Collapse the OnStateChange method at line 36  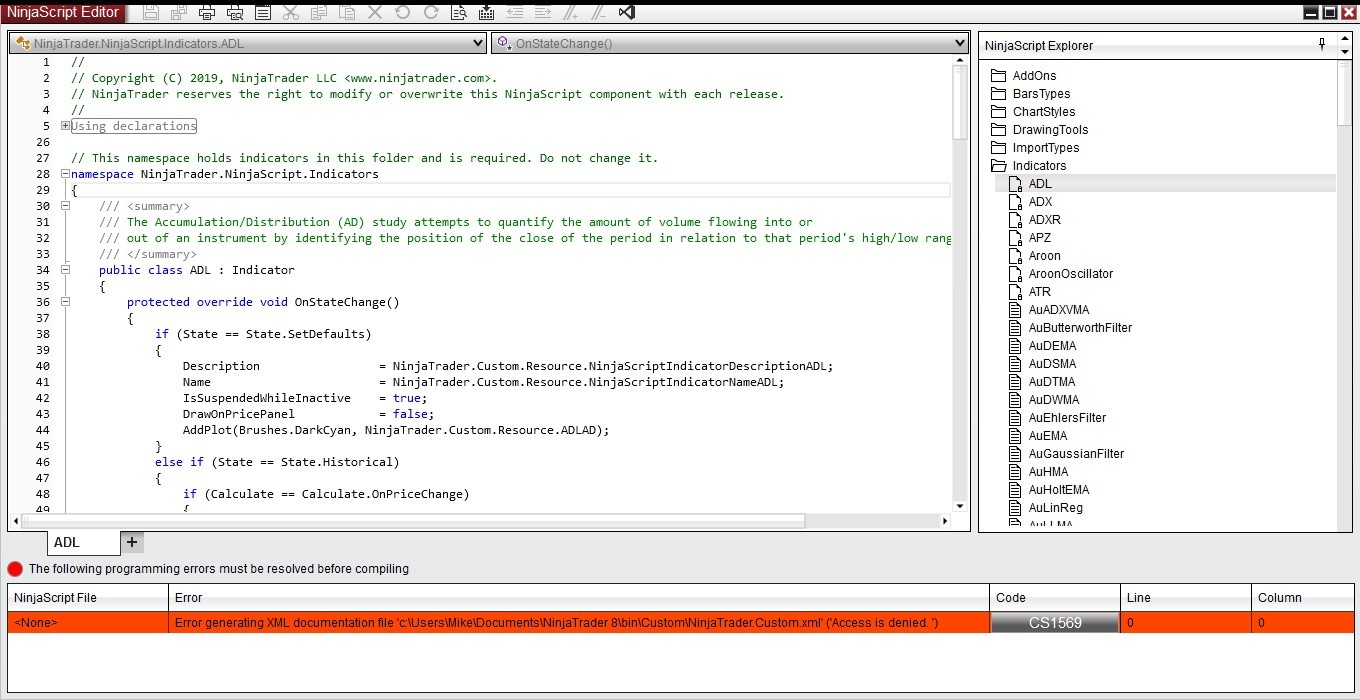click(x=66, y=302)
